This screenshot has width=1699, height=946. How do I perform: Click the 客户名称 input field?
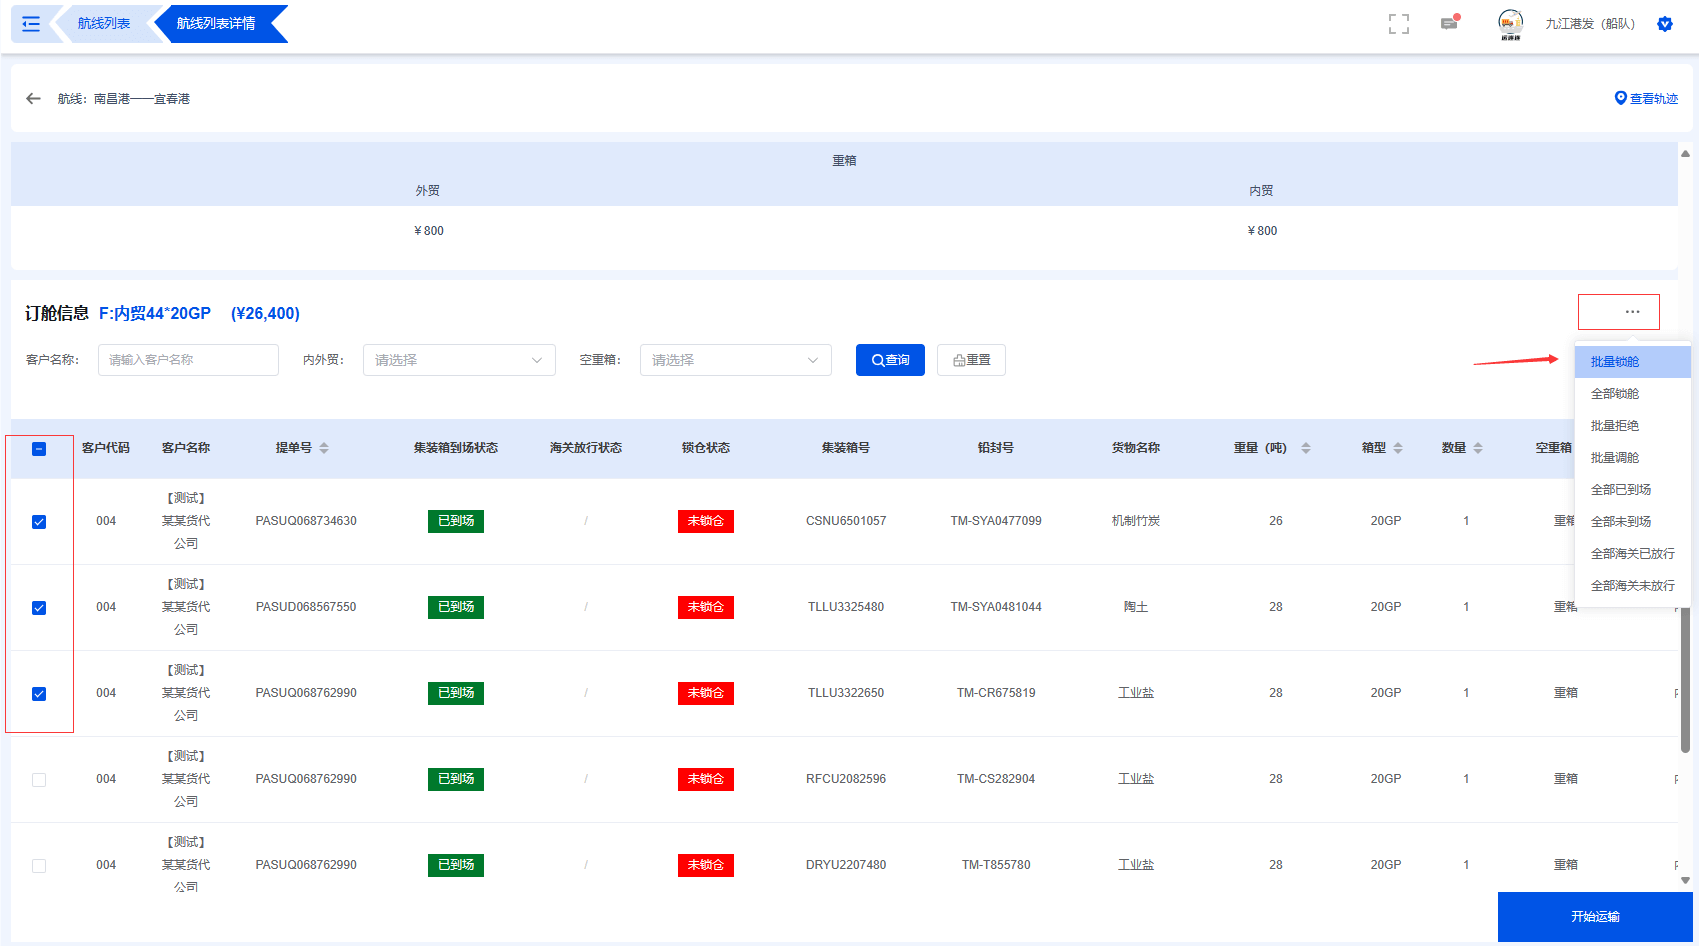pyautogui.click(x=188, y=360)
